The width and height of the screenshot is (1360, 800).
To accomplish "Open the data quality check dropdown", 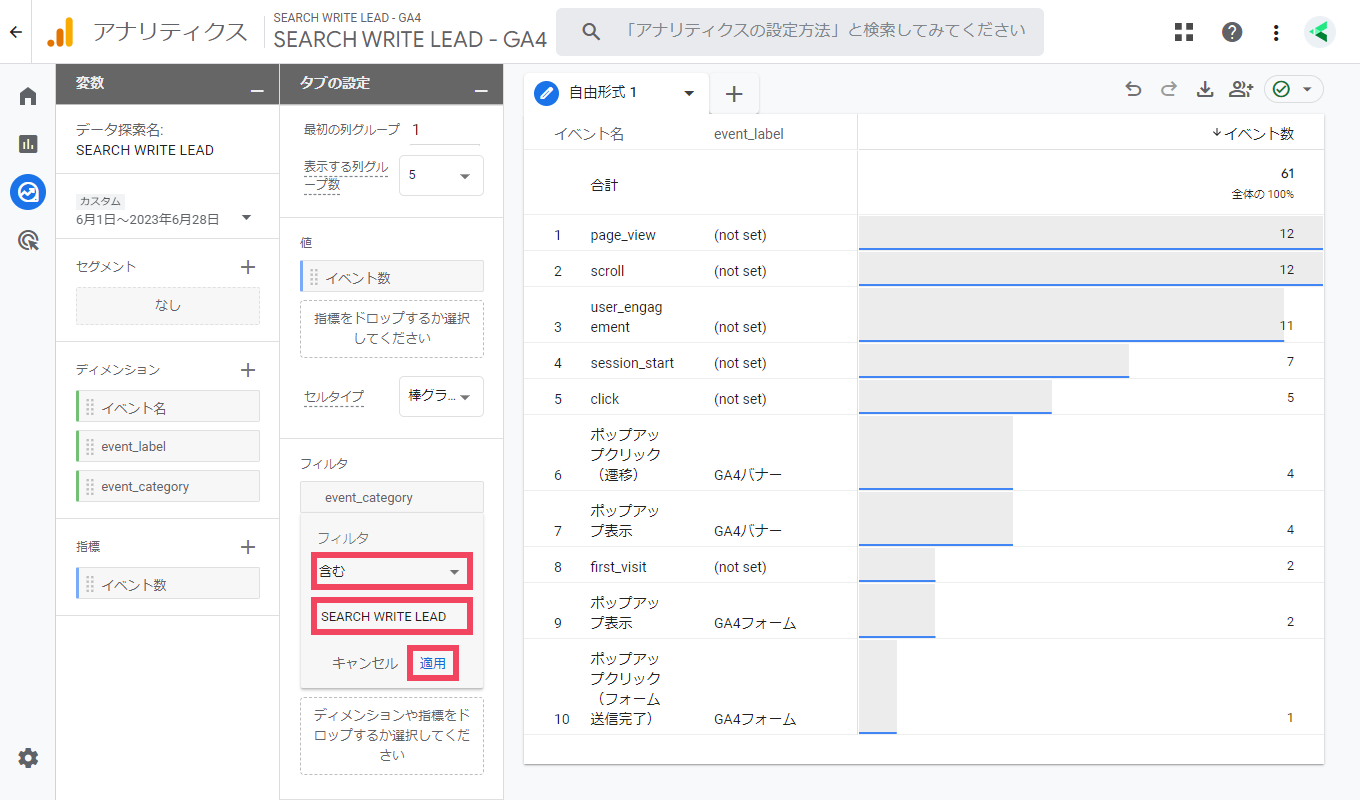I will [x=1294, y=89].
